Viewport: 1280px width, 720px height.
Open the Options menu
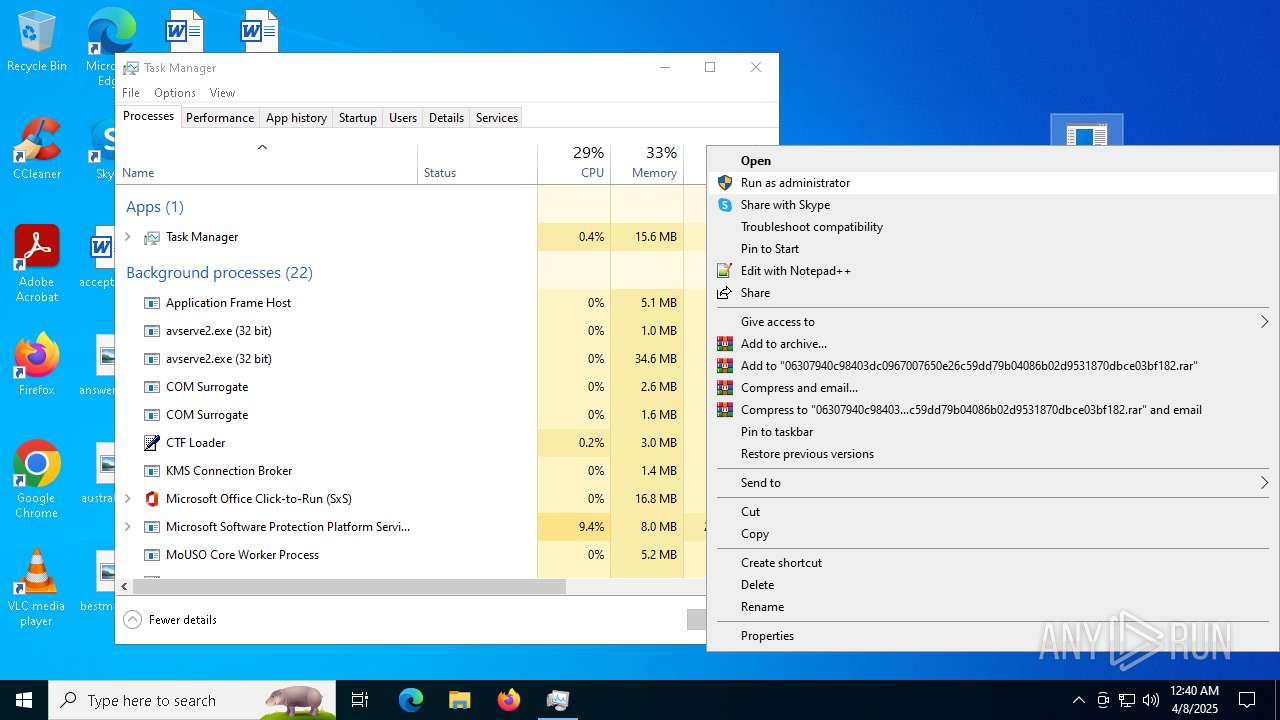coord(175,93)
